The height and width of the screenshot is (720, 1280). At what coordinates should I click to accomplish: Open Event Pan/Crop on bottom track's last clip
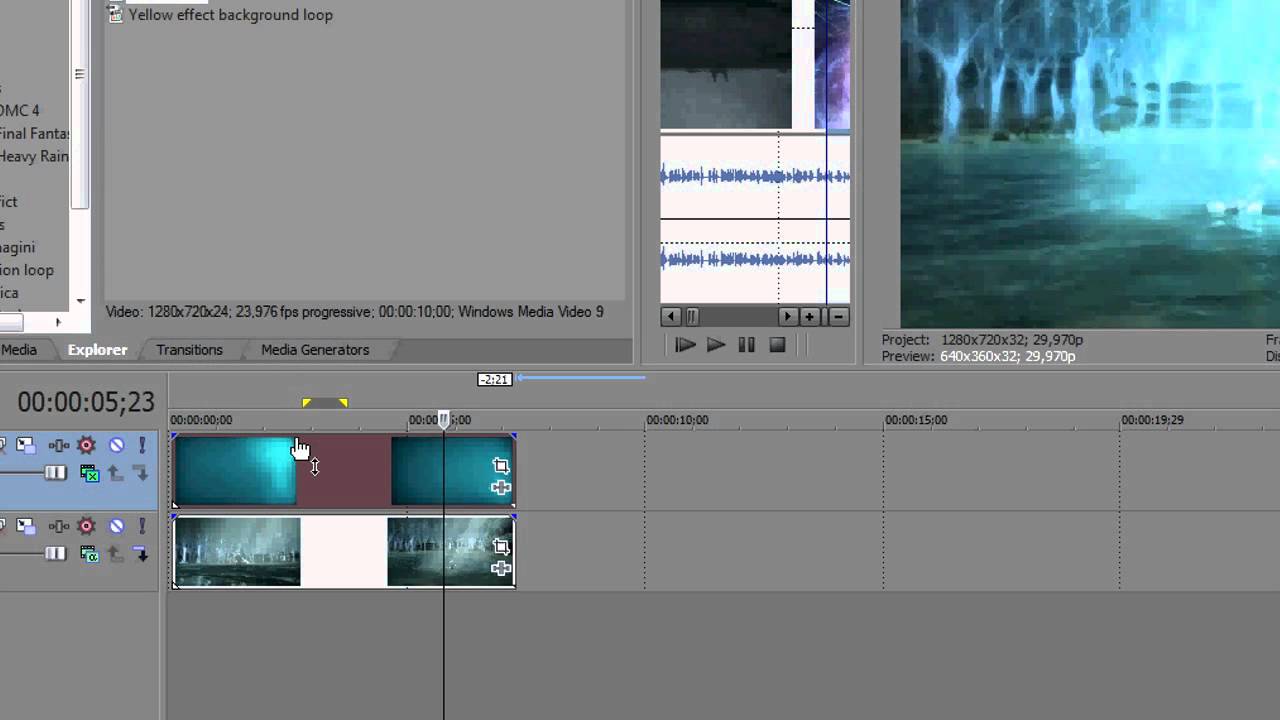[x=501, y=546]
